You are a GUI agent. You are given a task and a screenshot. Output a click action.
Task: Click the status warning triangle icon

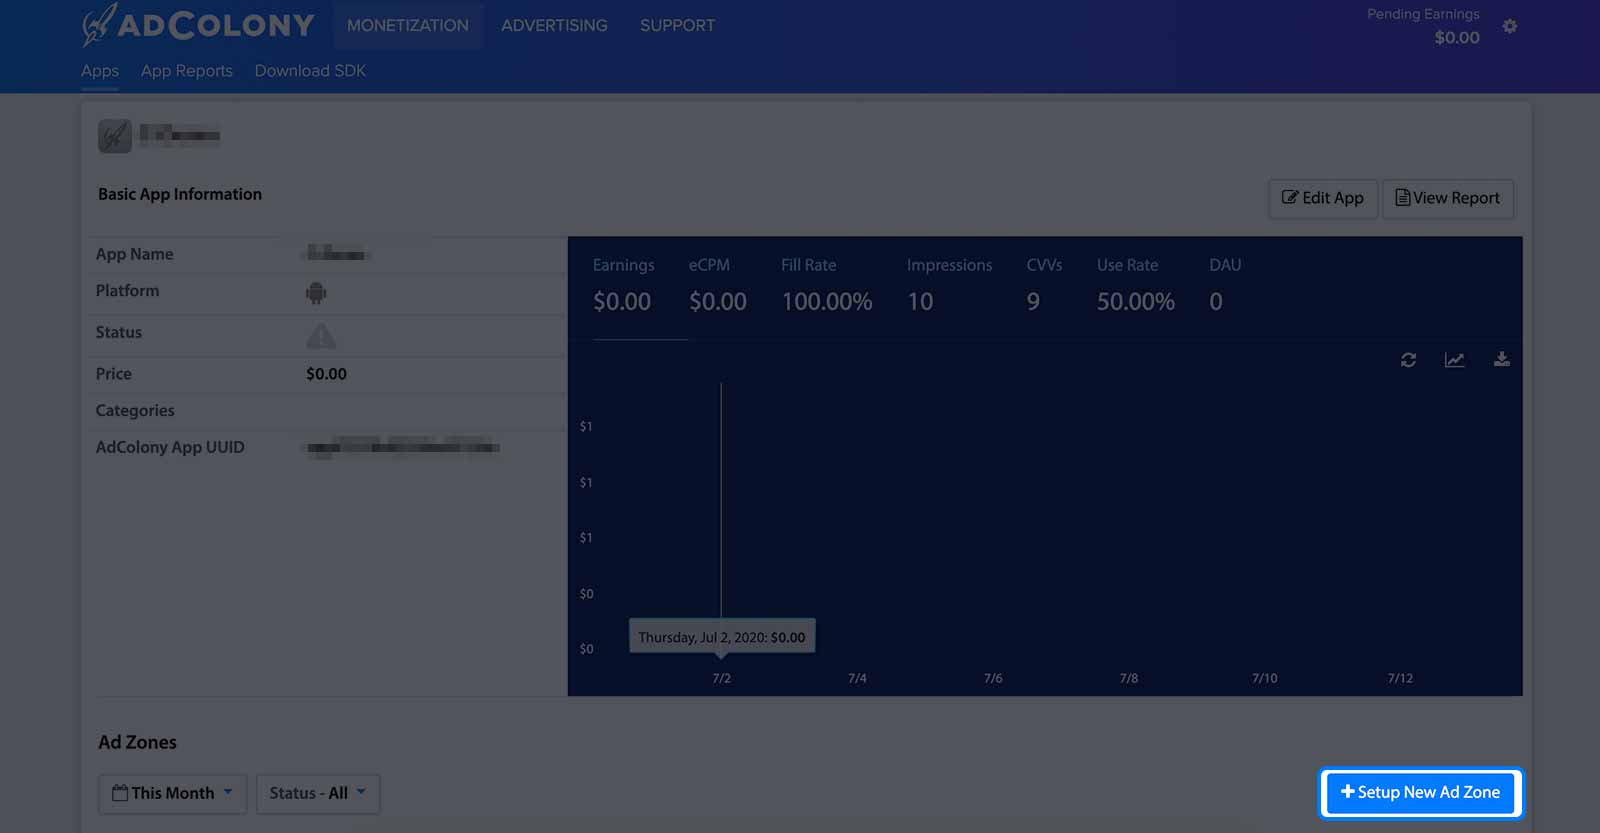point(321,335)
